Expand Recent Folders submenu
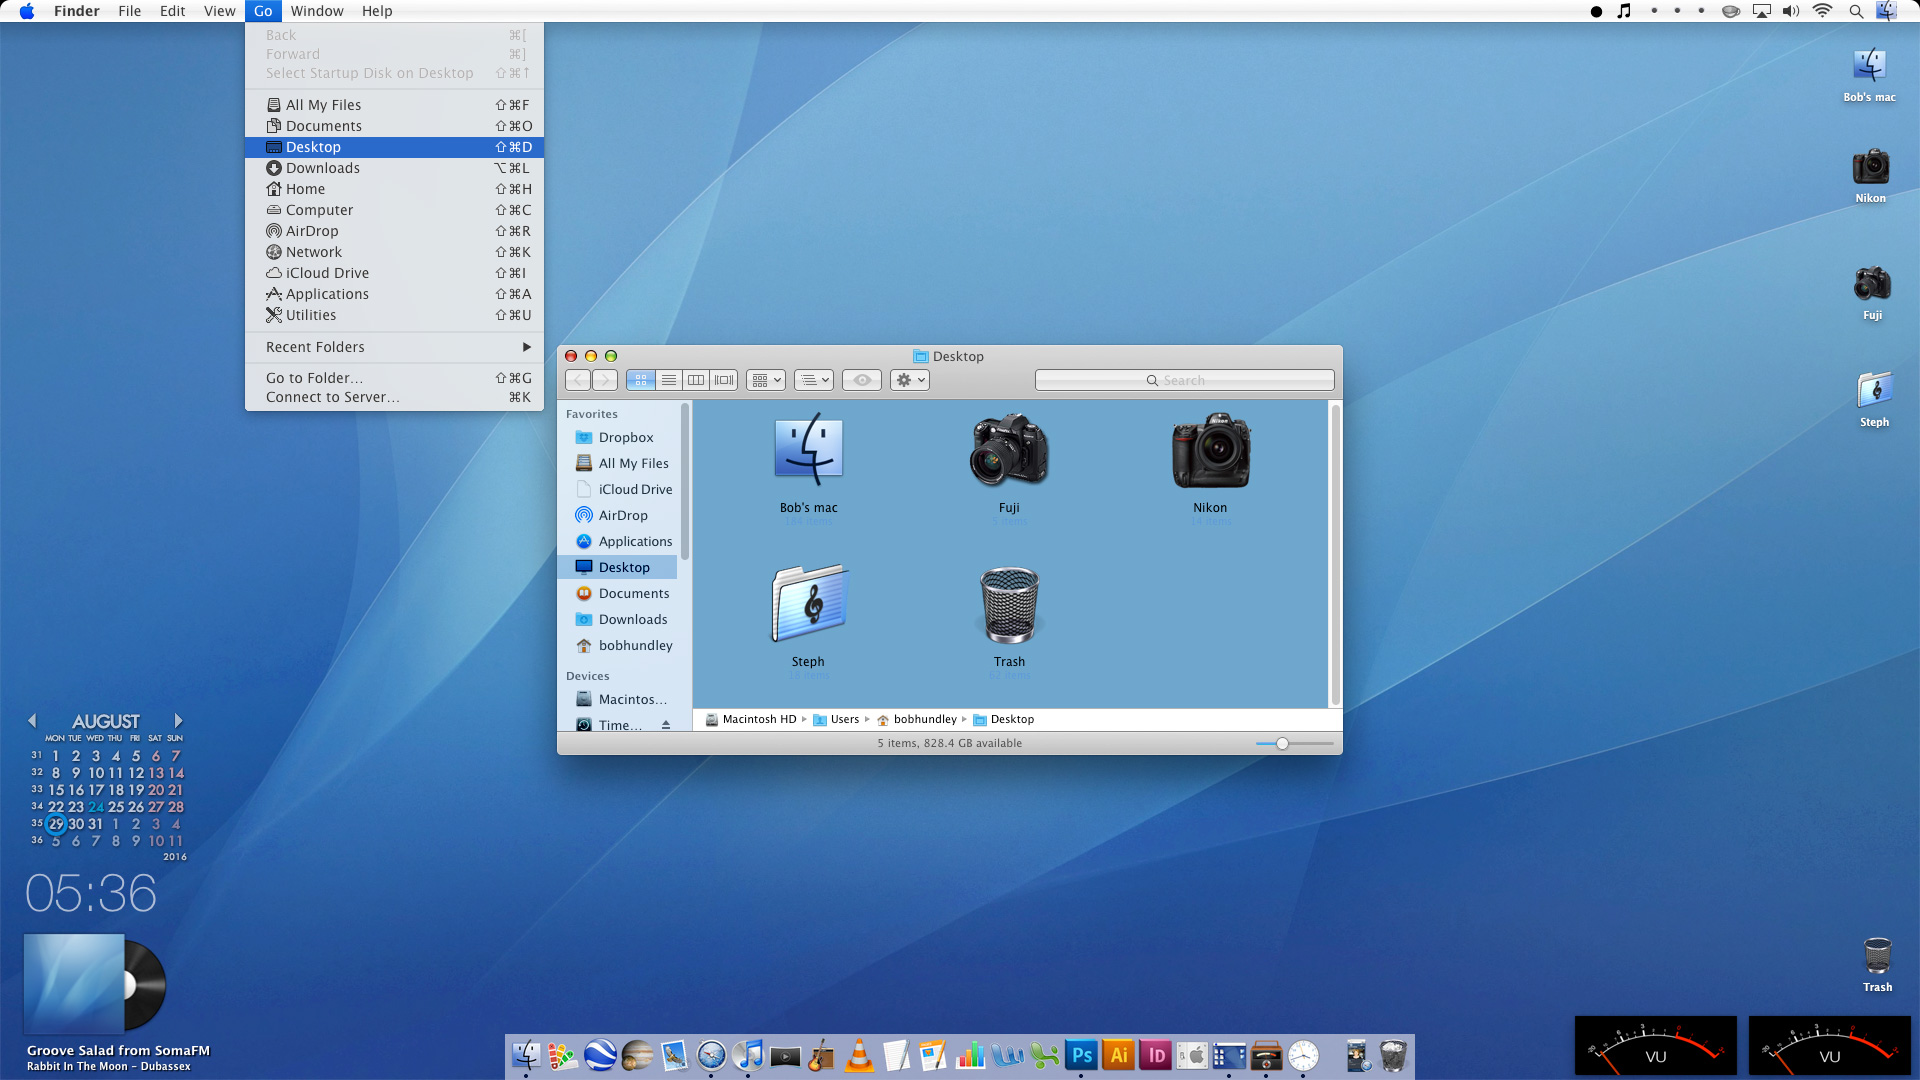 coord(394,347)
